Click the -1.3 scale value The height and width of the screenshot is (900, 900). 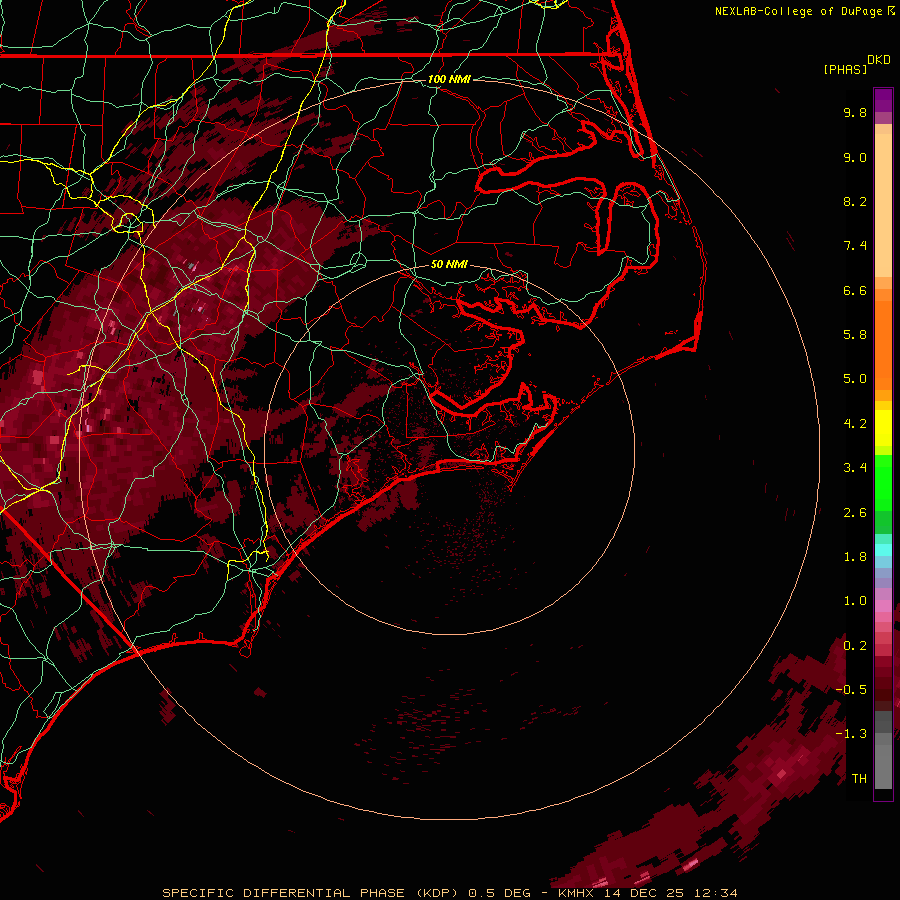[x=851, y=734]
